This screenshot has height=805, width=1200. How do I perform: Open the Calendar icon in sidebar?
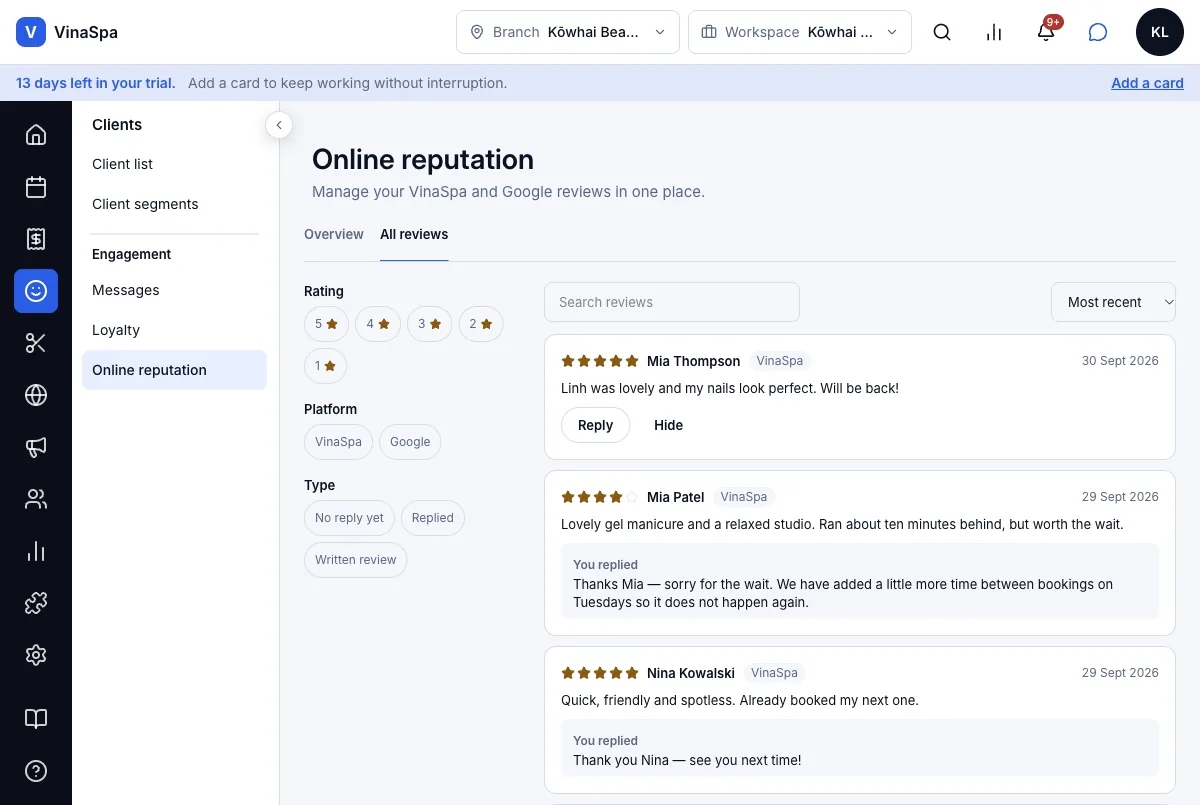point(36,187)
